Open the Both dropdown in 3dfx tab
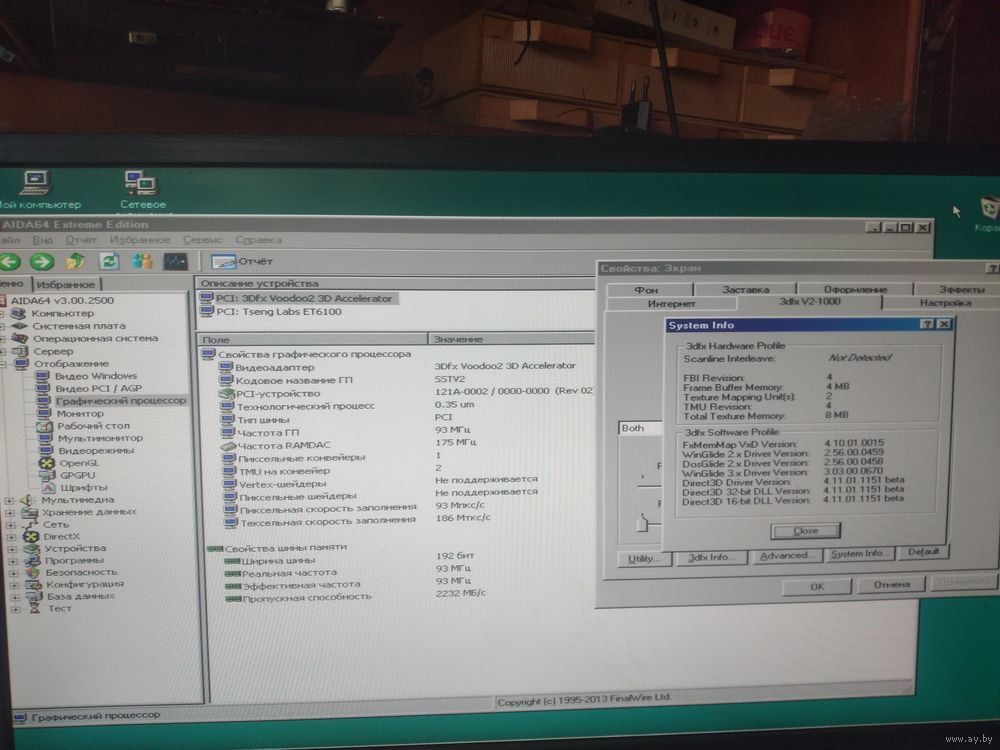This screenshot has width=1000, height=750. click(641, 429)
